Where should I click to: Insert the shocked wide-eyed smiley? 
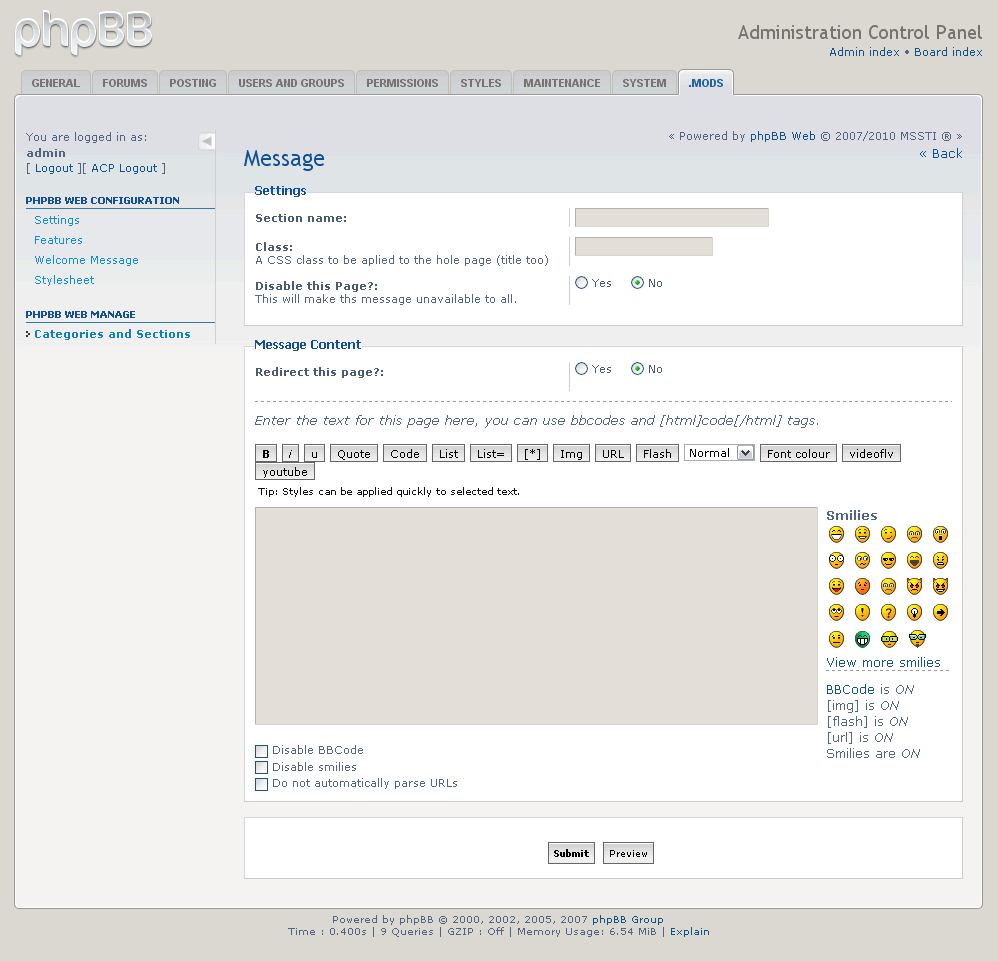[836, 560]
